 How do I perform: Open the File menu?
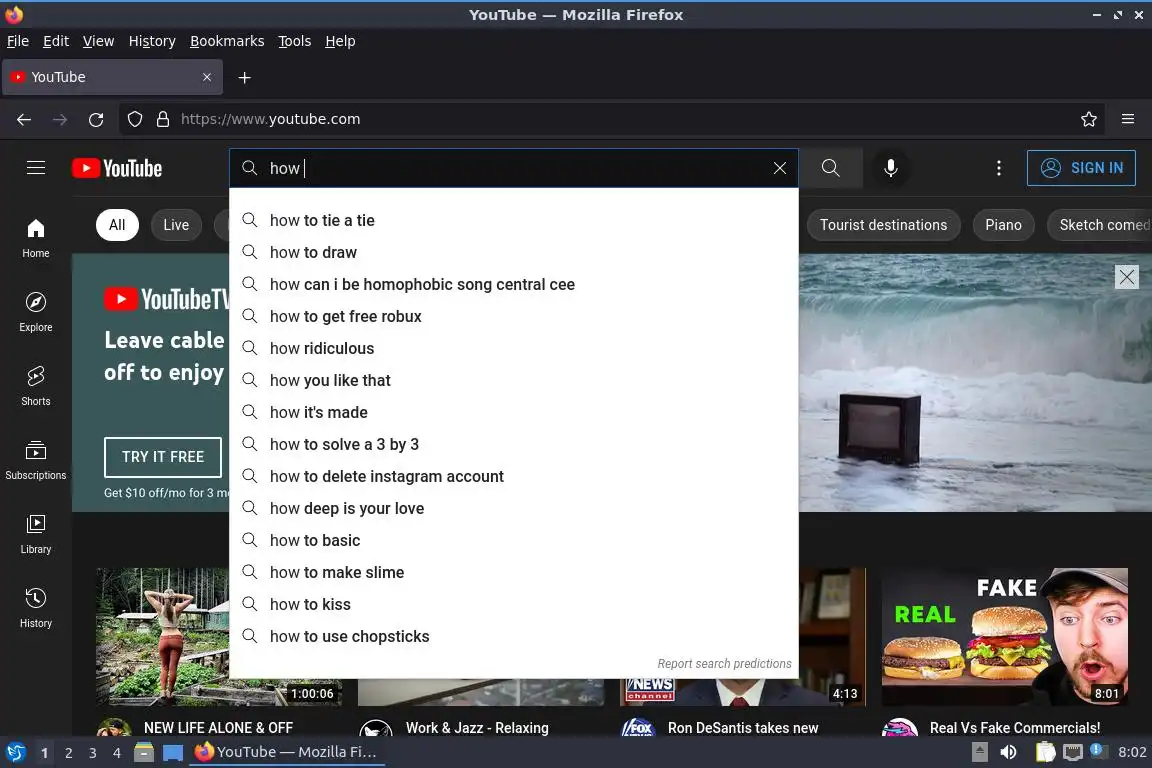[18, 41]
